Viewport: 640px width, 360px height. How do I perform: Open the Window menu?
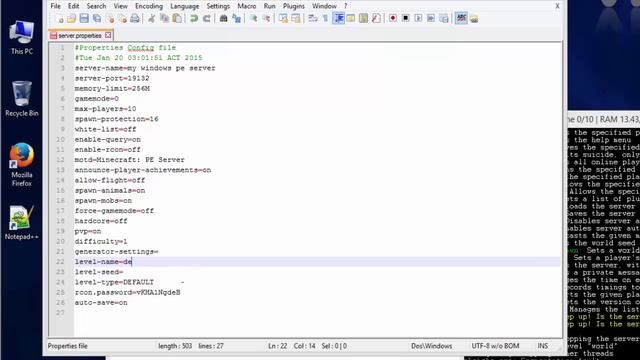324,6
